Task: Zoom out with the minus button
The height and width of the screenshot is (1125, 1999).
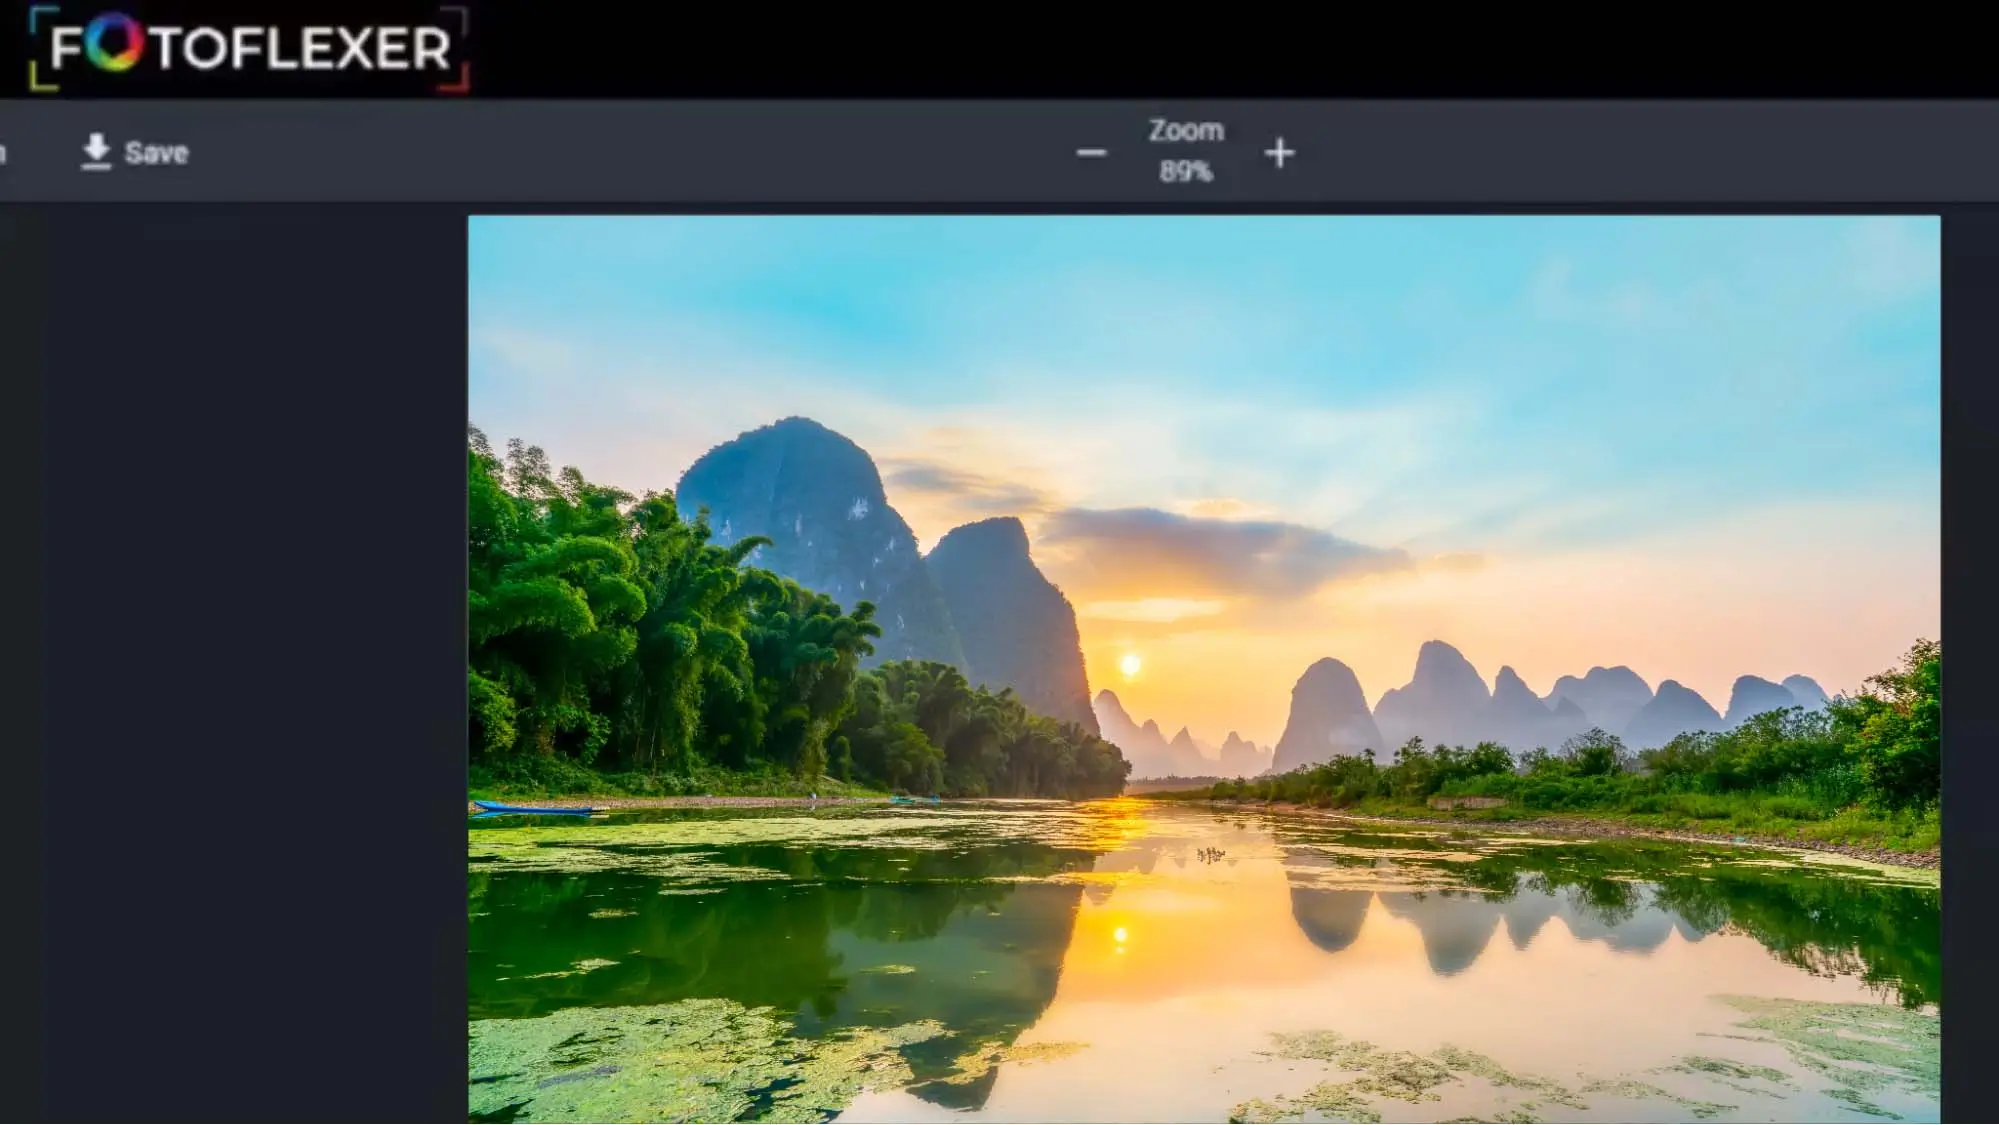Action: 1091,153
